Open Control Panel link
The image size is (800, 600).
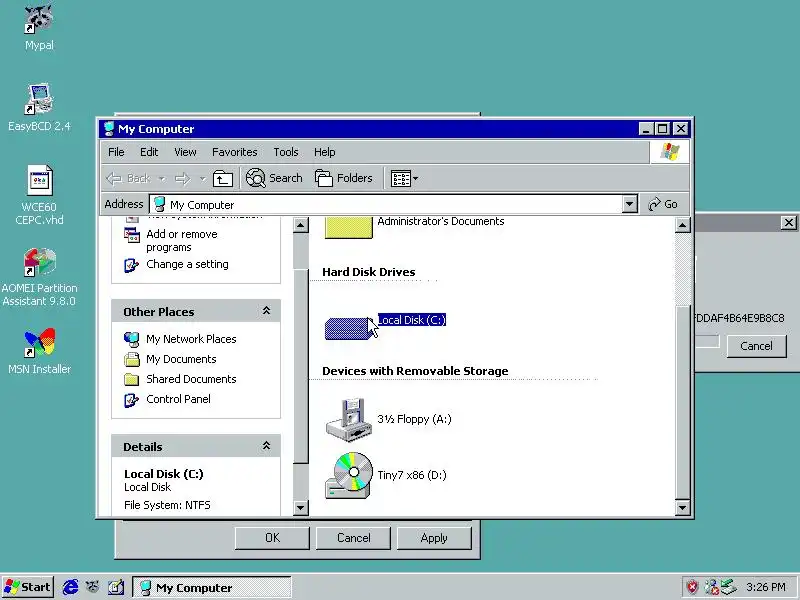tap(178, 399)
